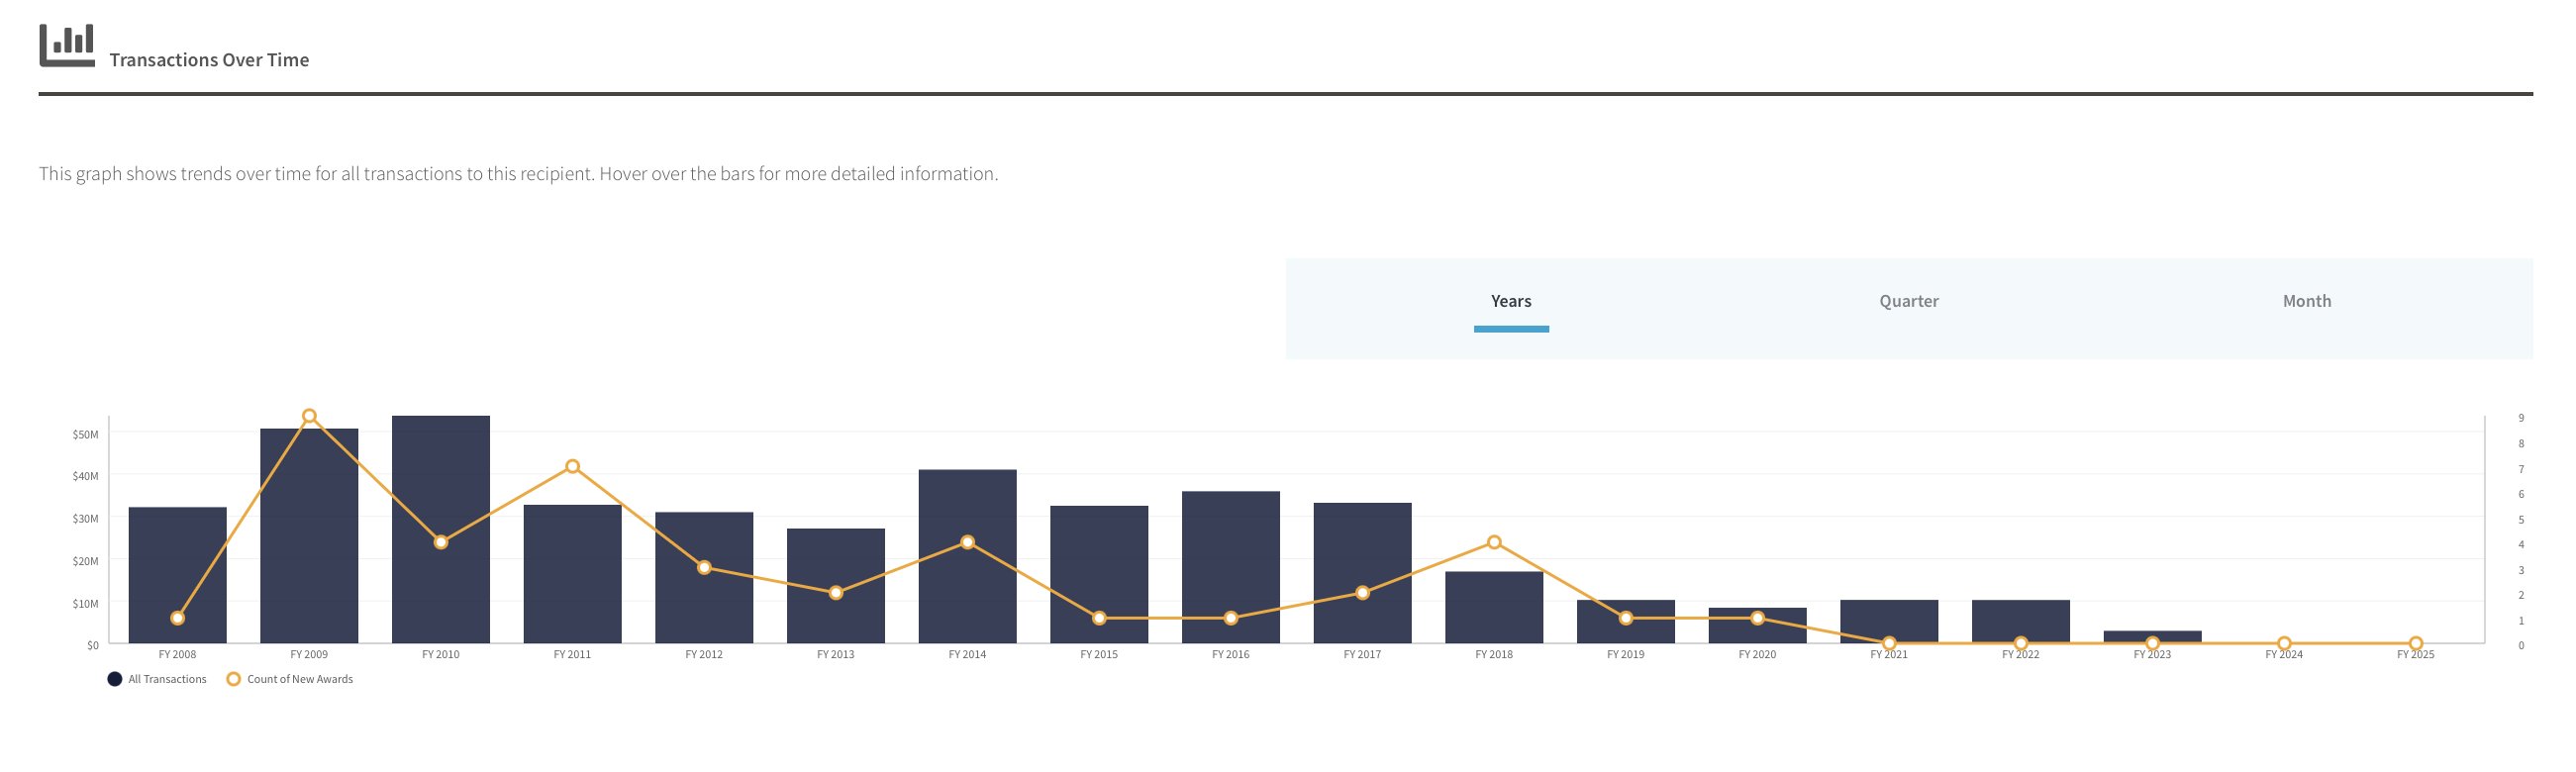The image size is (2576, 772).
Task: Click the $40M y-axis label
Action: 85,476
